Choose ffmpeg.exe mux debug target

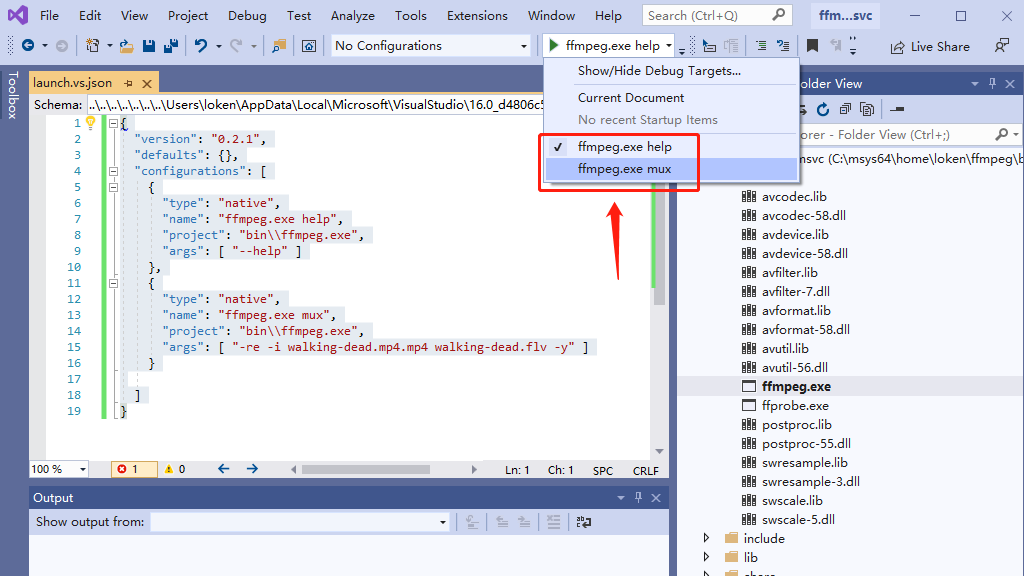(671, 169)
